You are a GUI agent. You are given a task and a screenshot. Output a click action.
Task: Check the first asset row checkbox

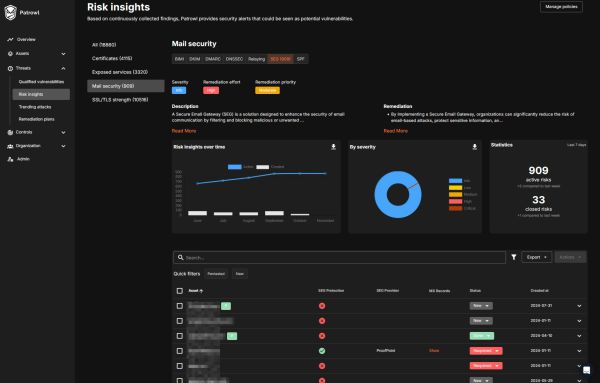click(179, 306)
